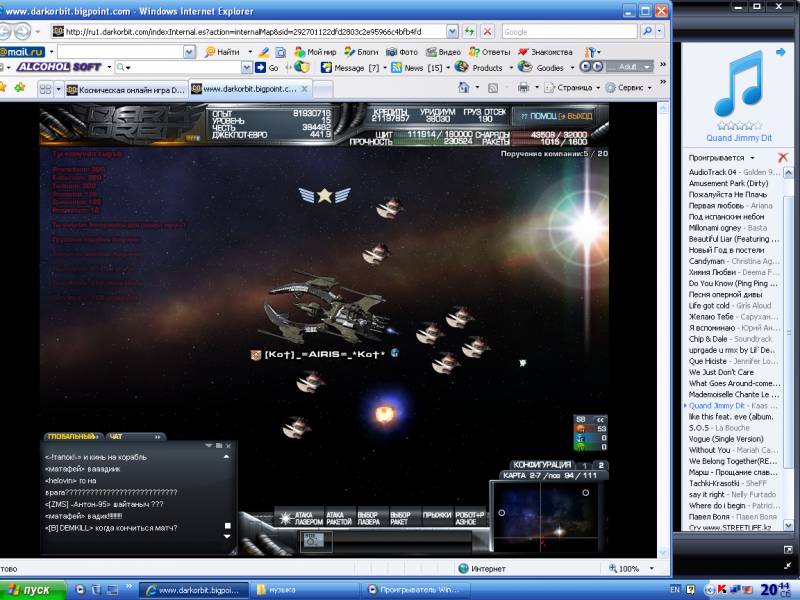Image resolution: width=800 pixels, height=600 pixels.
Task: Focus the Google search box
Action: coord(569,32)
